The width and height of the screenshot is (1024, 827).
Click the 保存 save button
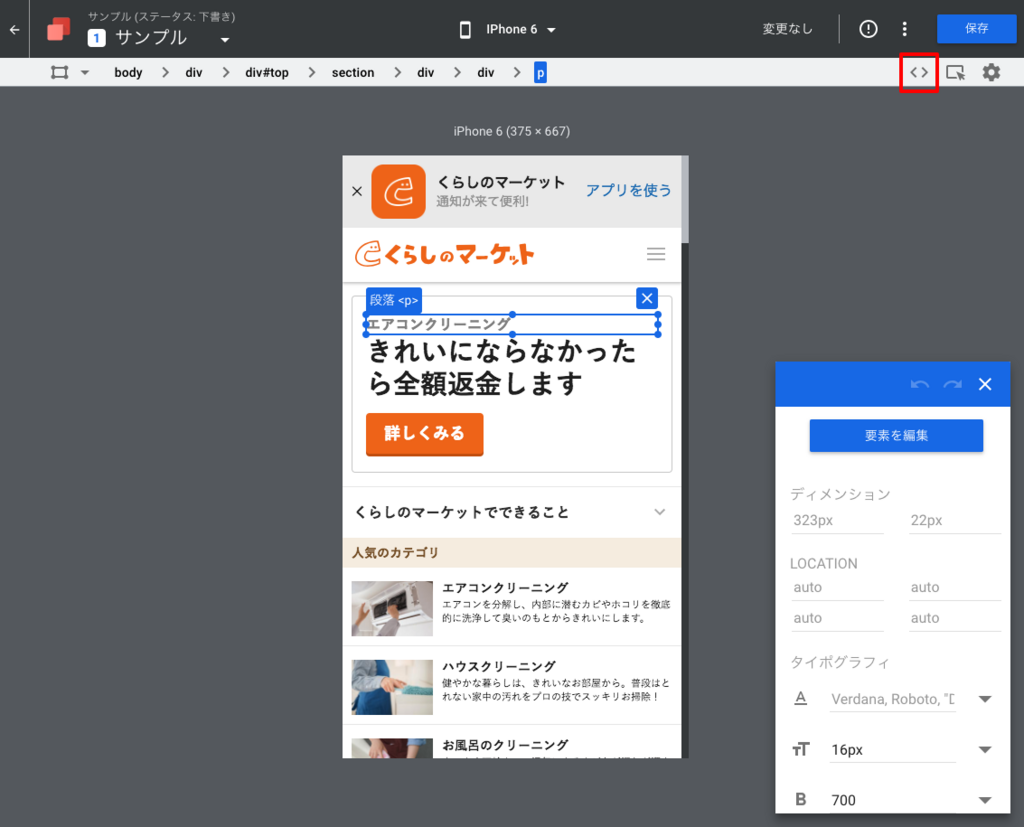[x=976, y=29]
